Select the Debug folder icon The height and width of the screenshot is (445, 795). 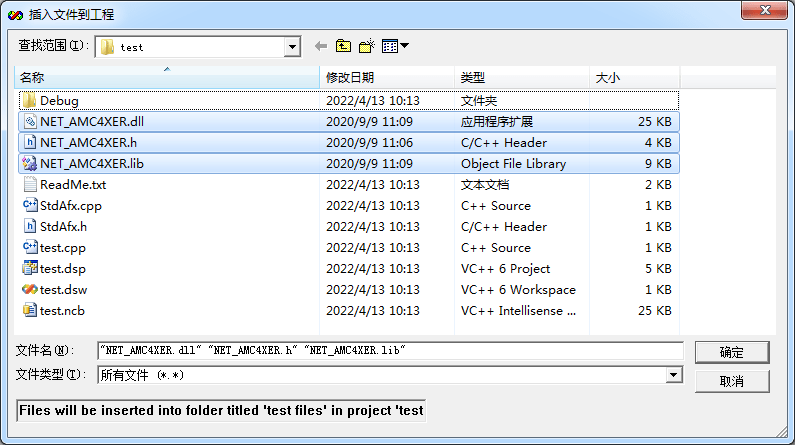pos(29,100)
